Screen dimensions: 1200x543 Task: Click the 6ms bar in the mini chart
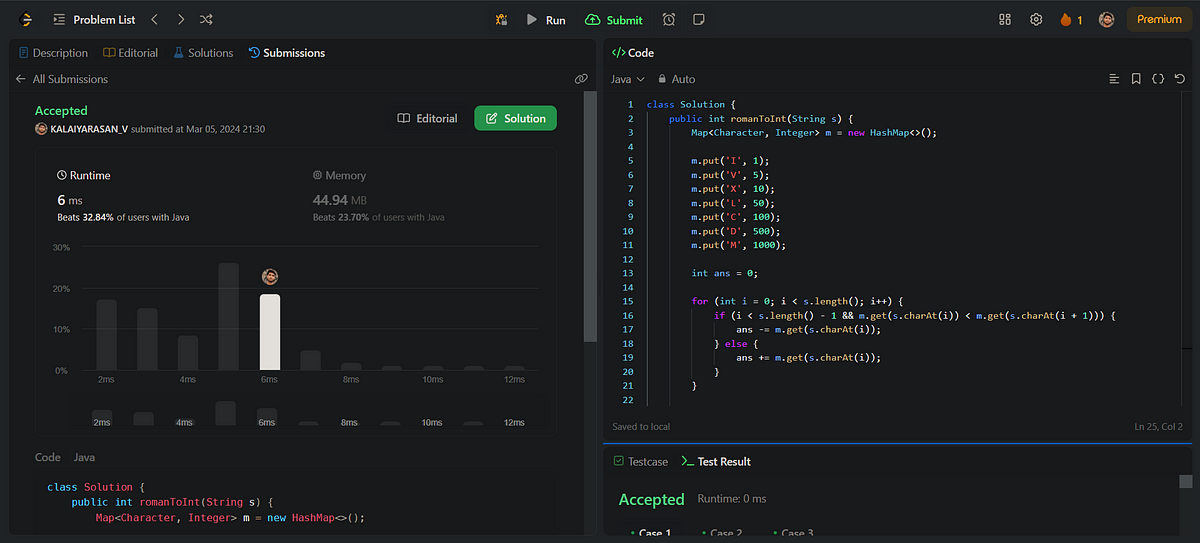[x=267, y=416]
